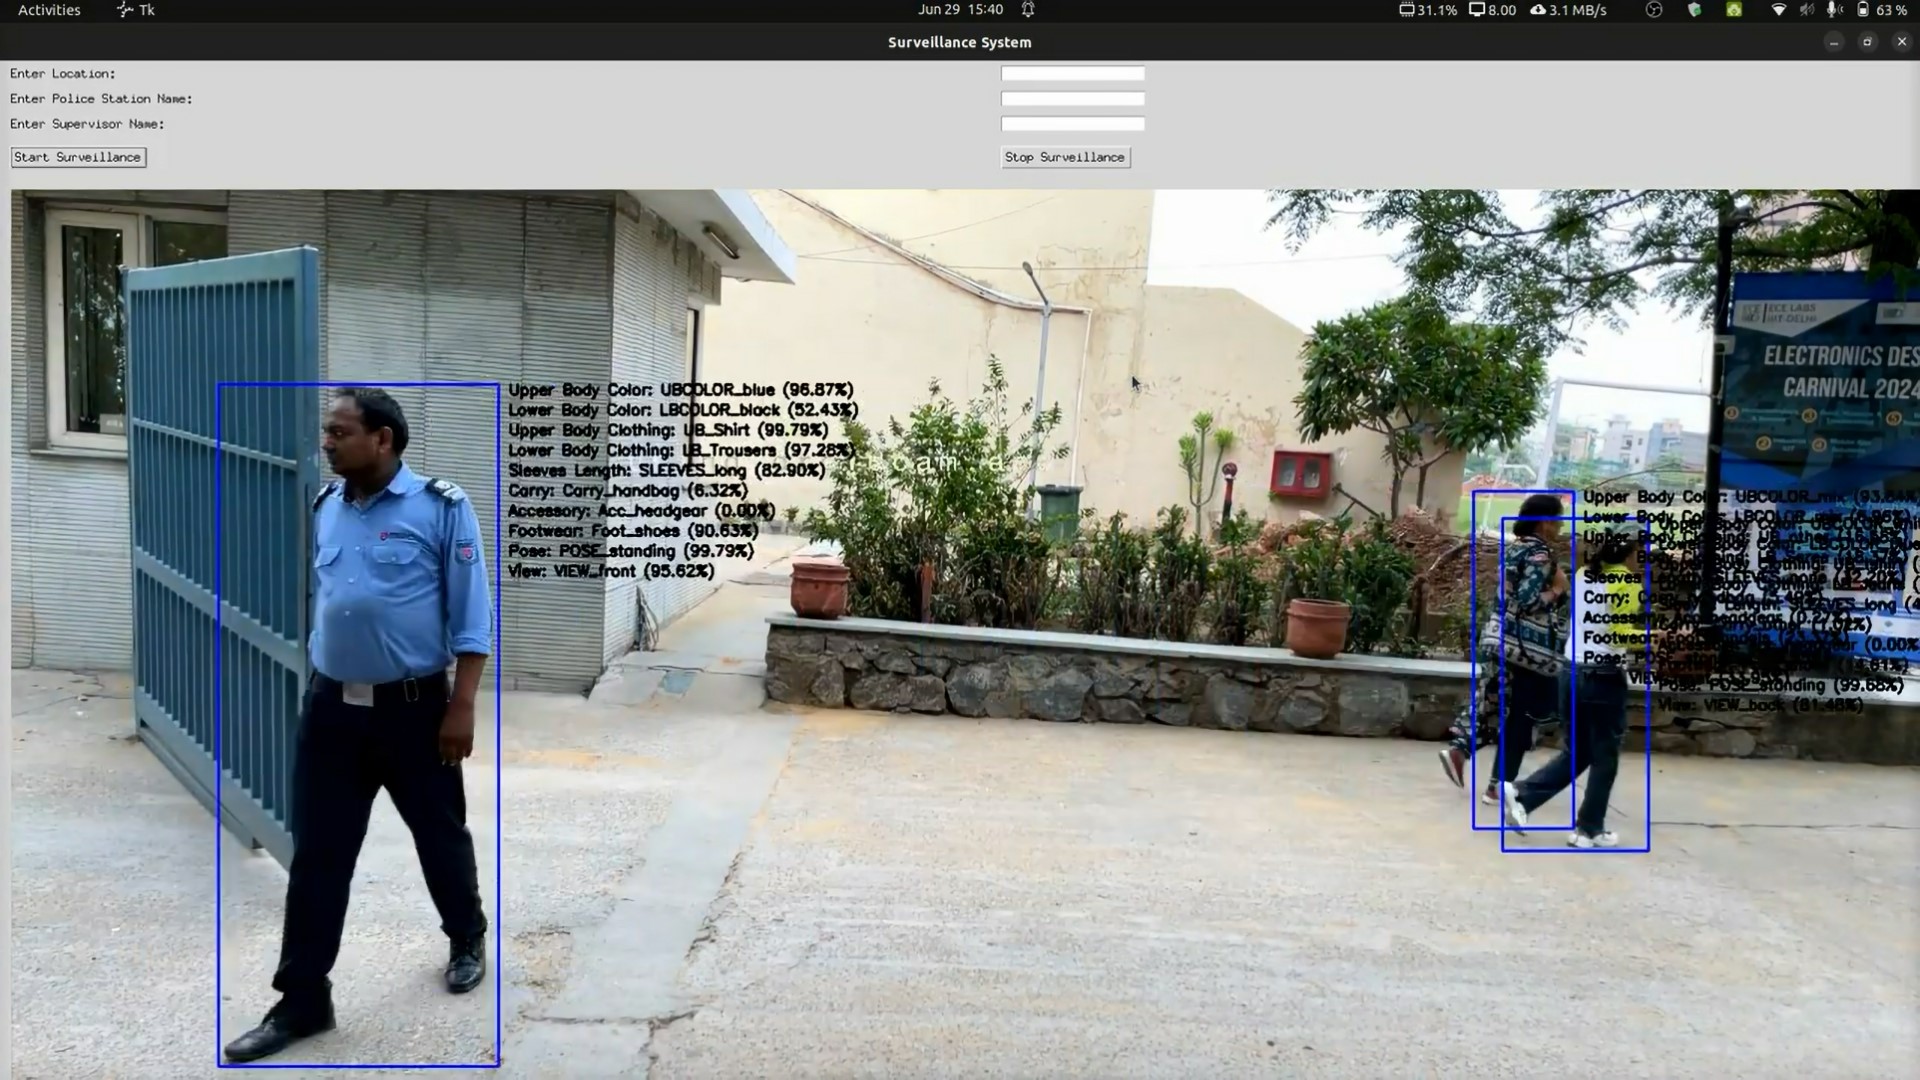Image resolution: width=1920 pixels, height=1080 pixels.
Task: Click the Supervisor Name input field
Action: coord(1072,124)
